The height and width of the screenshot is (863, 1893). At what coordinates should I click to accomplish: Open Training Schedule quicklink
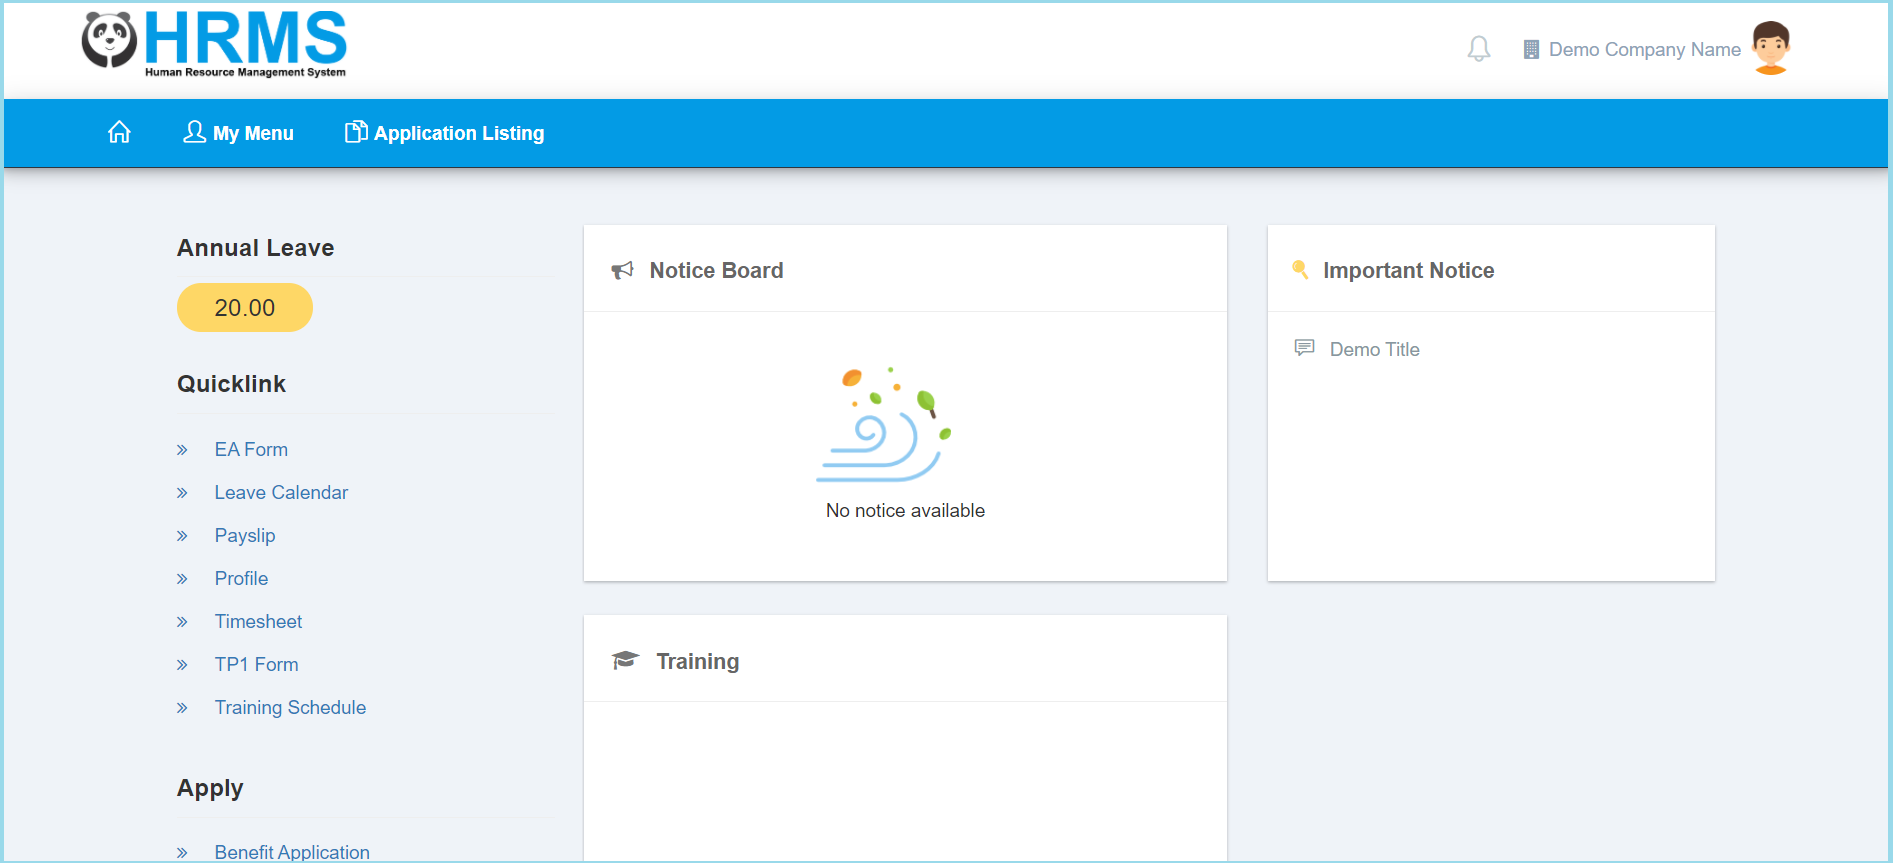290,708
